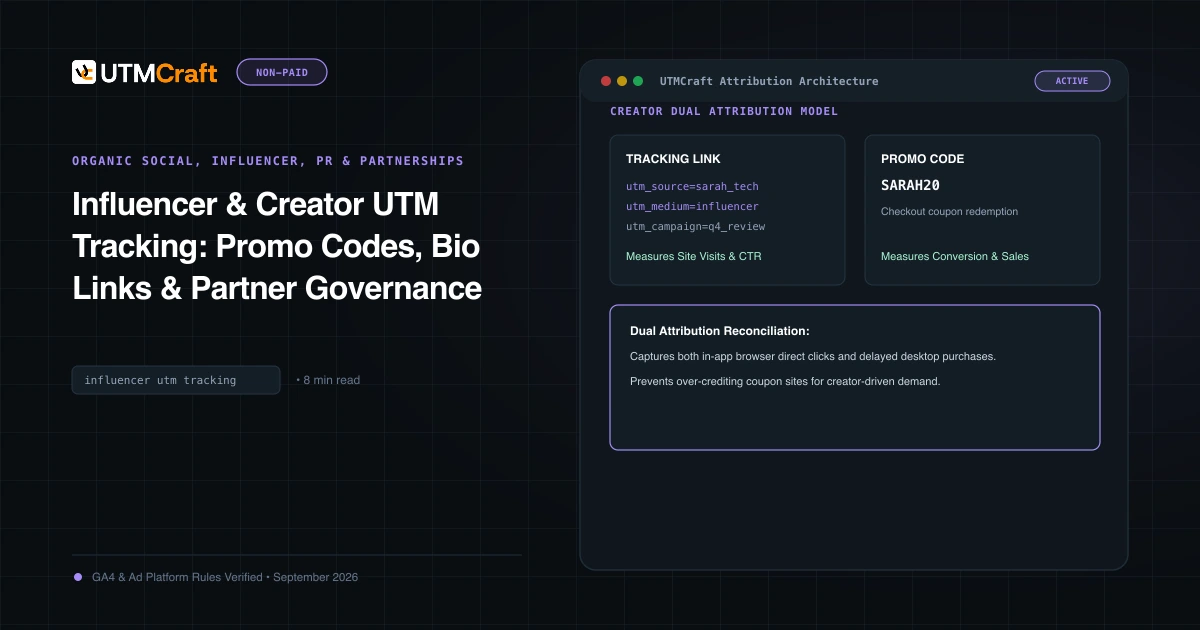Click the over-crediting coupon sites sentence
The width and height of the screenshot is (1200, 630).
785,381
